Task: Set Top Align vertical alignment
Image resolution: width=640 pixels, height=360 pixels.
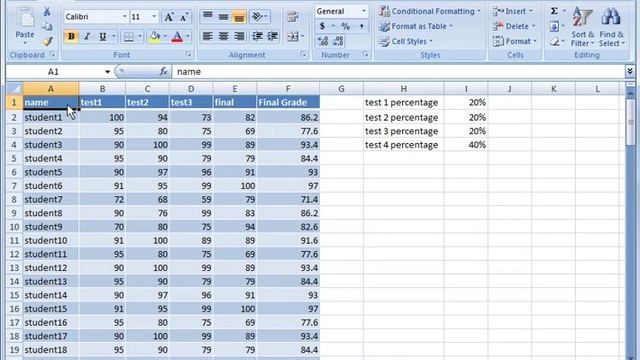Action: [208, 17]
